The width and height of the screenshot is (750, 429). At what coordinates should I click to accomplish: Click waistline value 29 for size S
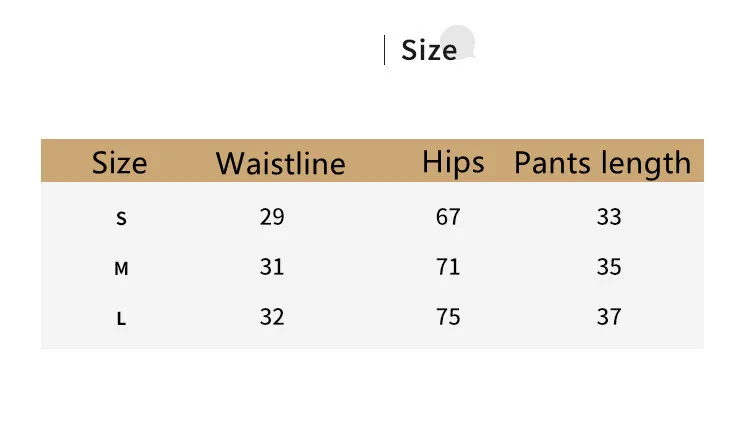pos(271,216)
